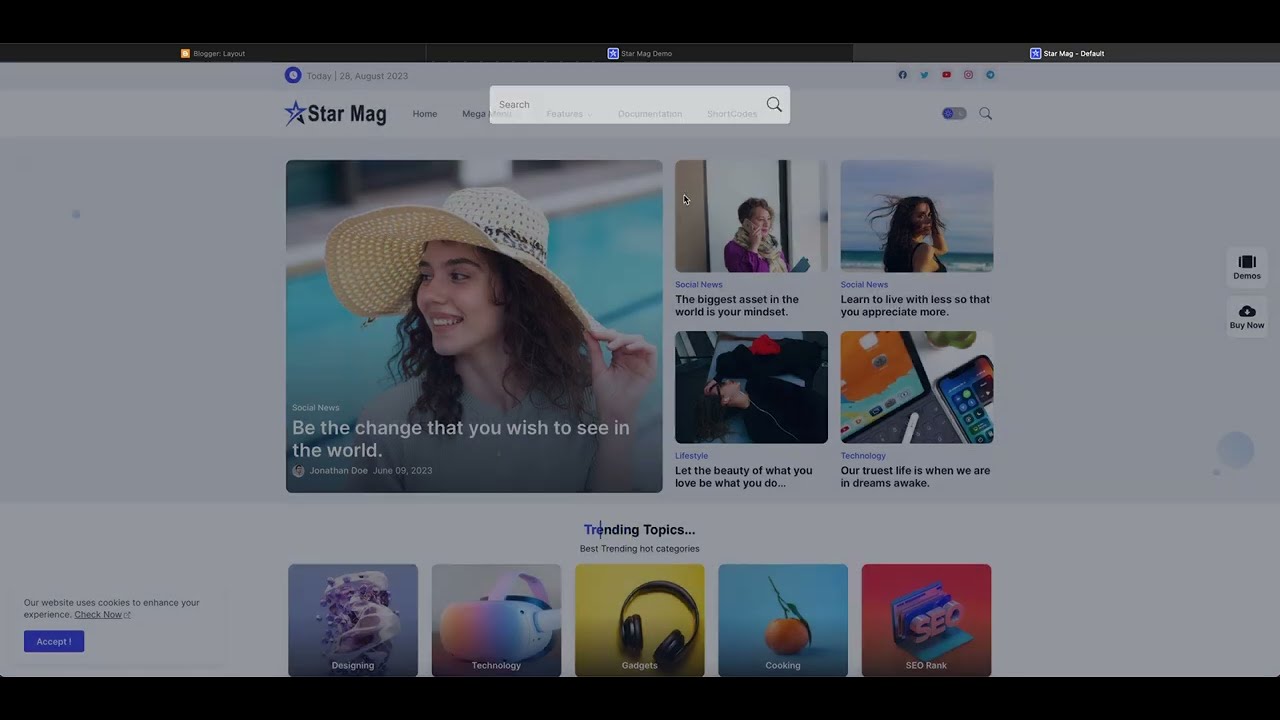
Task: Accept the cookie notice
Action: point(54,641)
